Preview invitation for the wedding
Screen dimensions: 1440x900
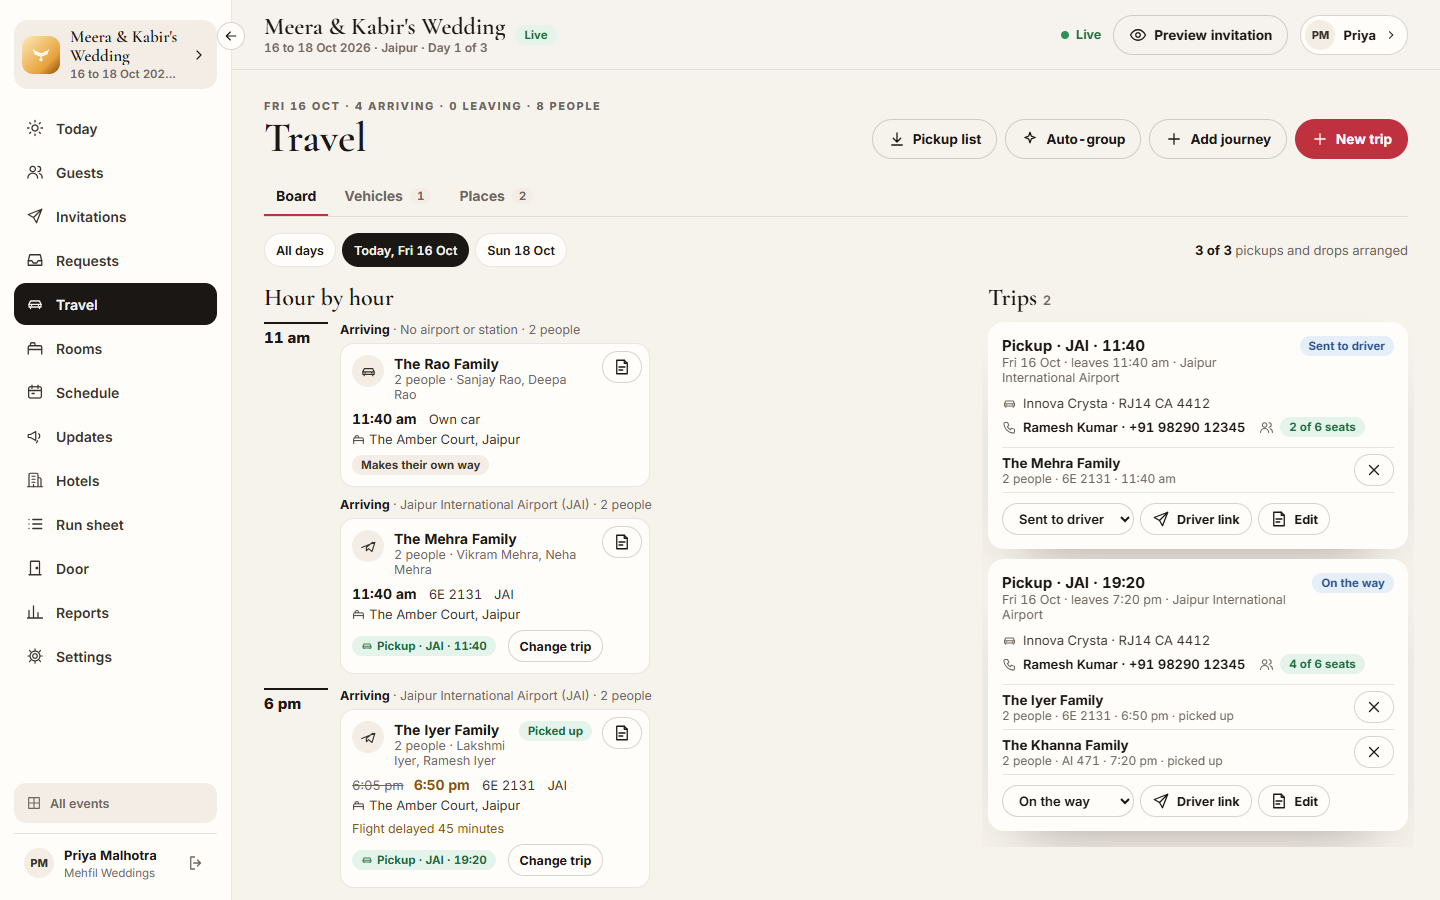(1200, 35)
